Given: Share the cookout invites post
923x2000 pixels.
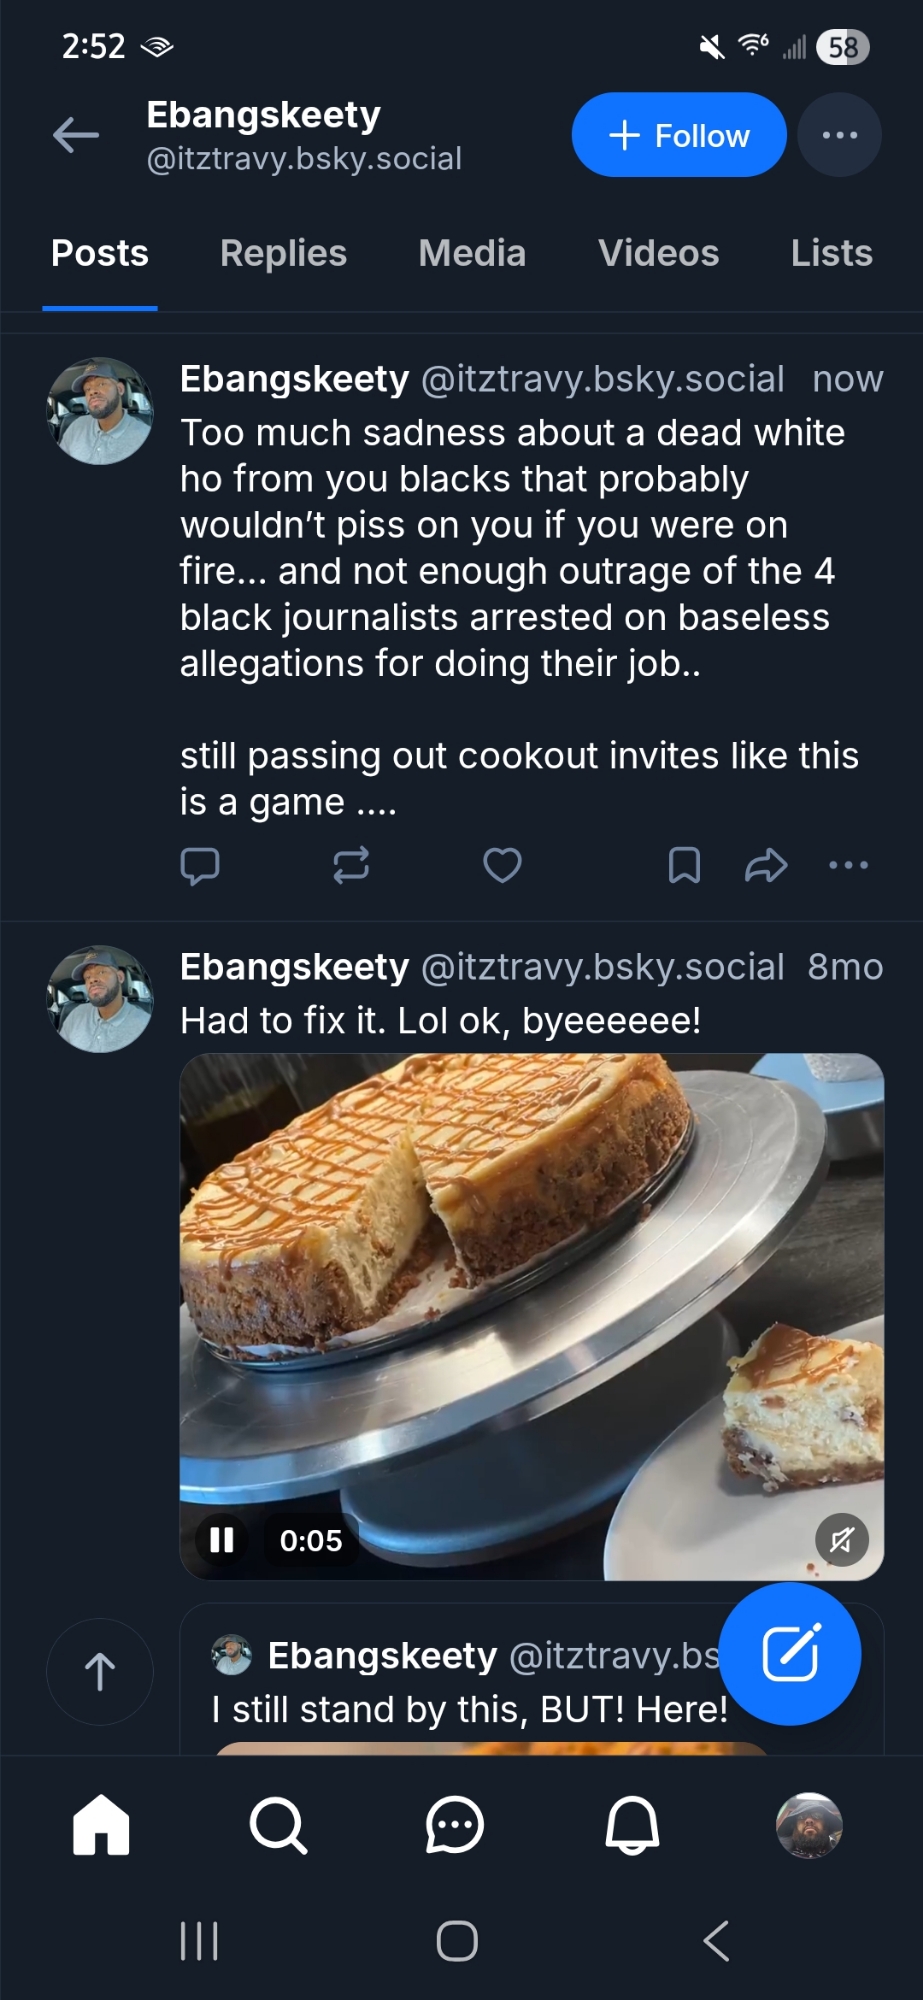Looking at the screenshot, I should click(766, 865).
